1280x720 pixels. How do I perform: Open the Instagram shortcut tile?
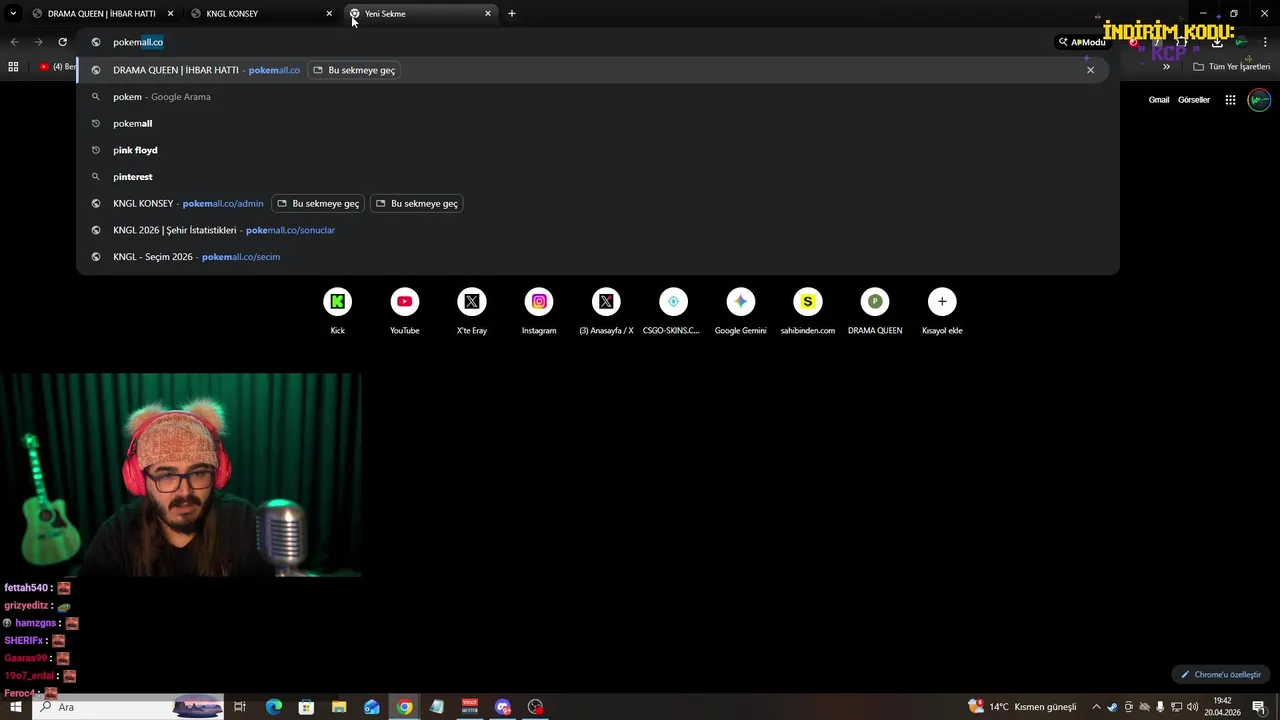[539, 311]
